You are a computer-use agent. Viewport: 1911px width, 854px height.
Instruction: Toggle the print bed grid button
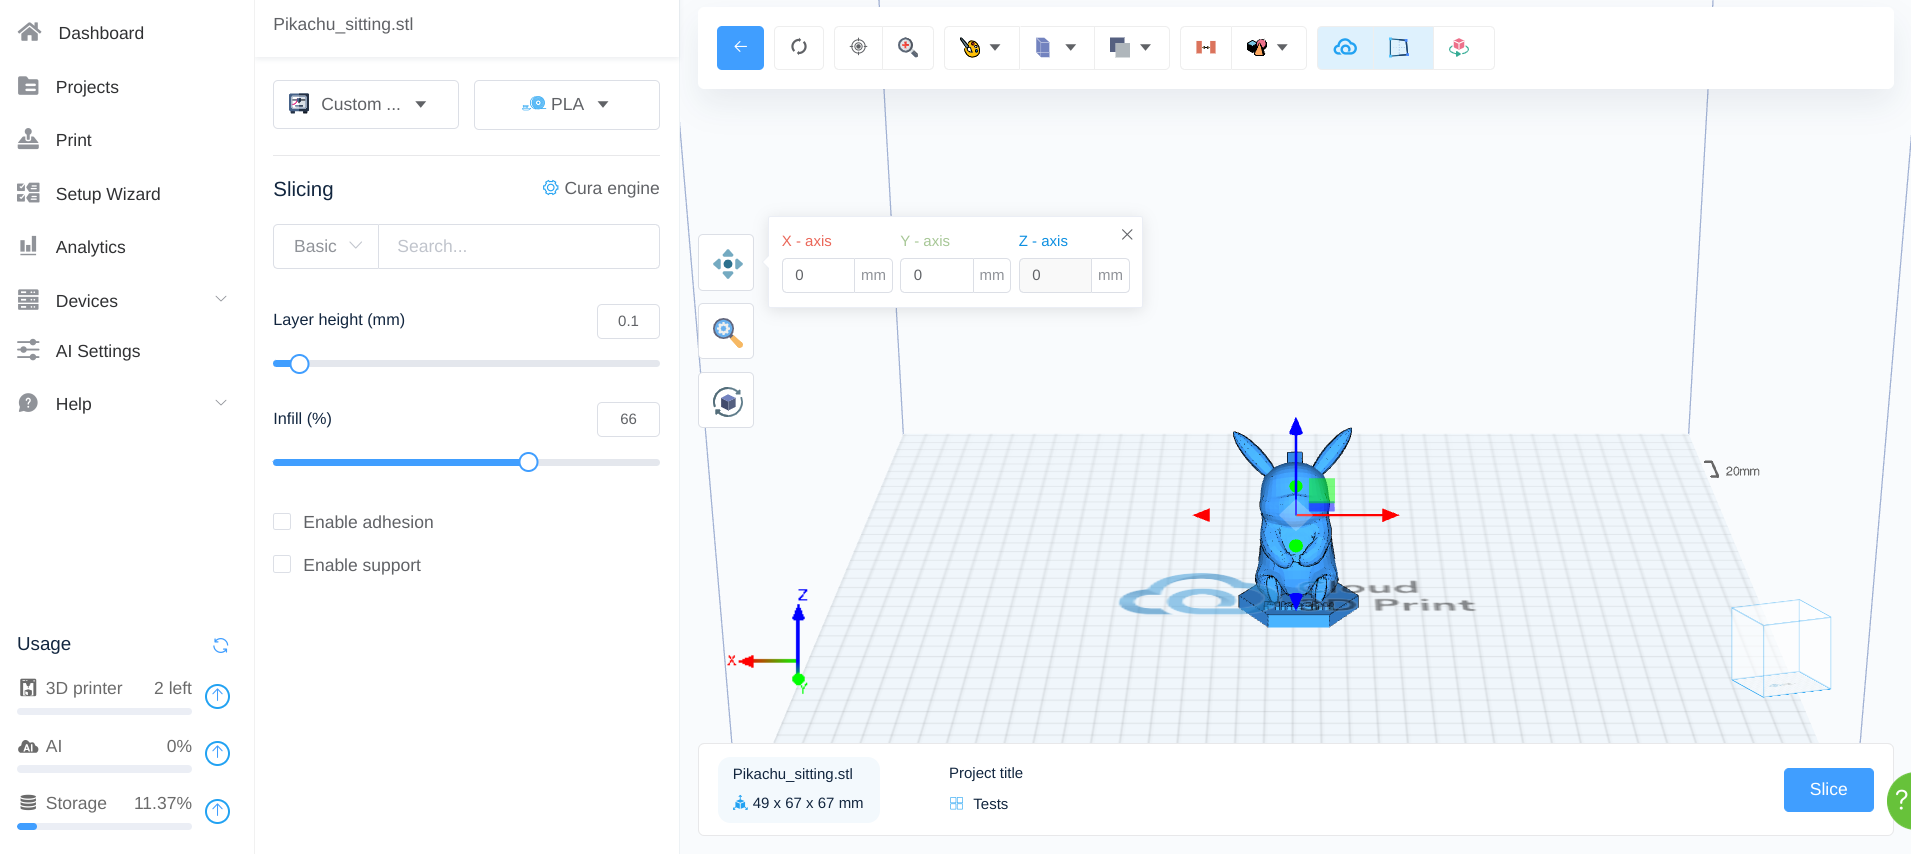(1399, 47)
